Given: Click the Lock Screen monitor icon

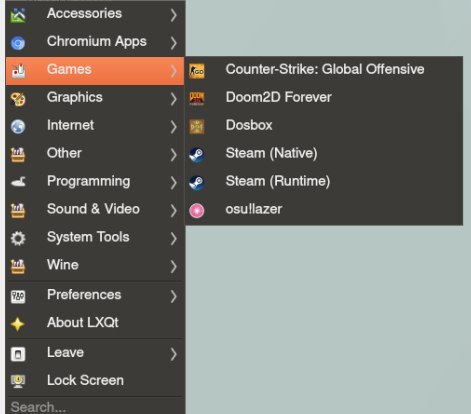Looking at the screenshot, I should point(18,382).
